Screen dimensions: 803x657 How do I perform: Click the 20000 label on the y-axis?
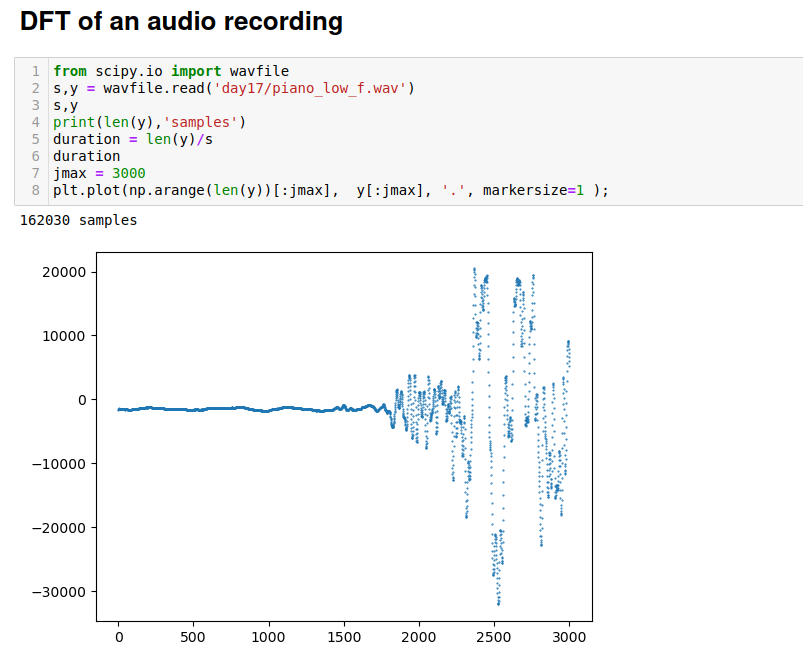64,272
